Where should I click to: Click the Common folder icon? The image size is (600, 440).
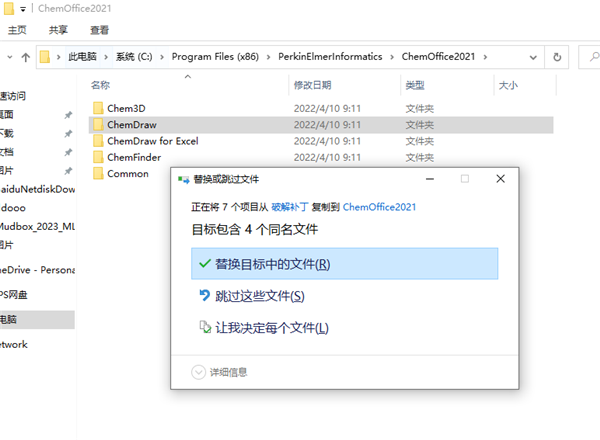coord(98,174)
